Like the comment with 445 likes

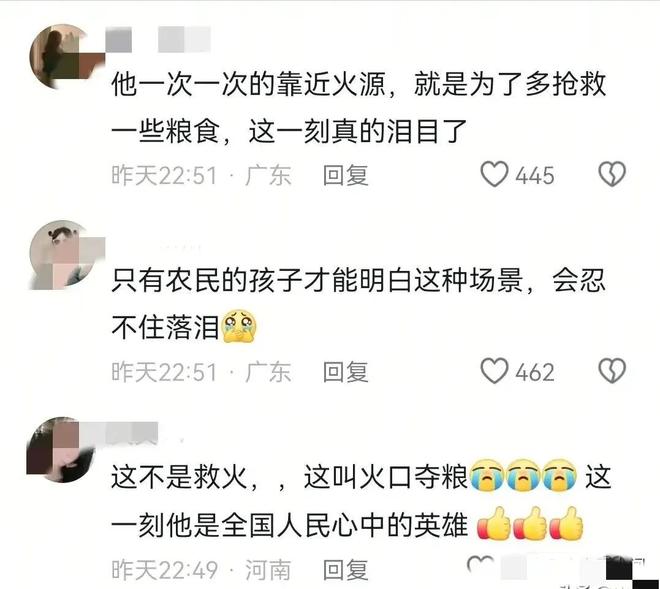pyautogui.click(x=494, y=174)
